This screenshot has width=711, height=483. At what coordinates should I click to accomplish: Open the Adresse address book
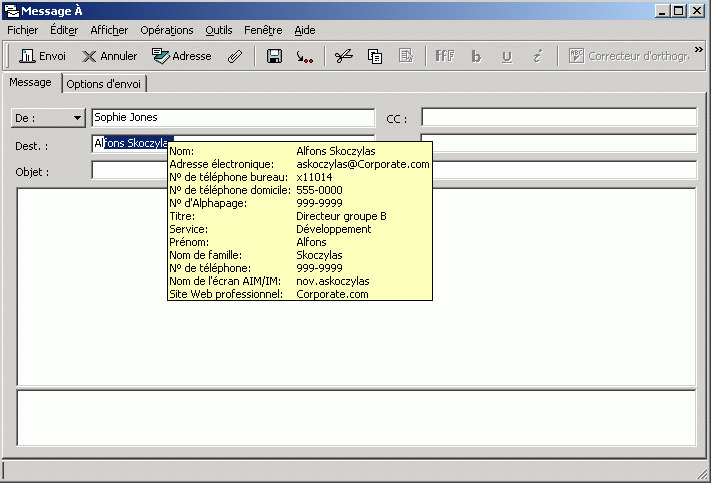click(x=181, y=56)
